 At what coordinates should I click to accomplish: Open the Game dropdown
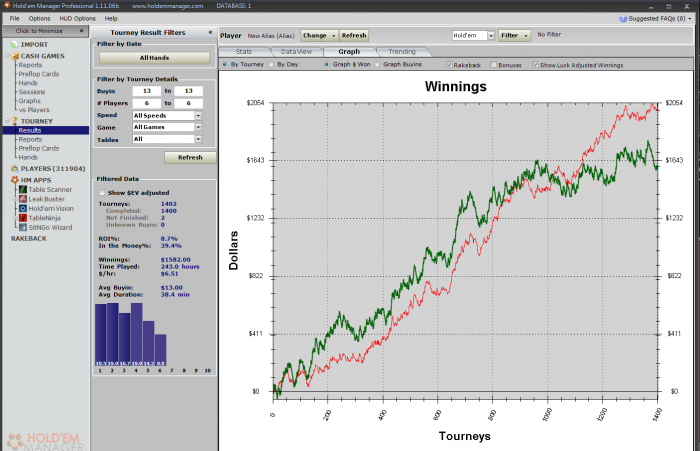(198, 127)
